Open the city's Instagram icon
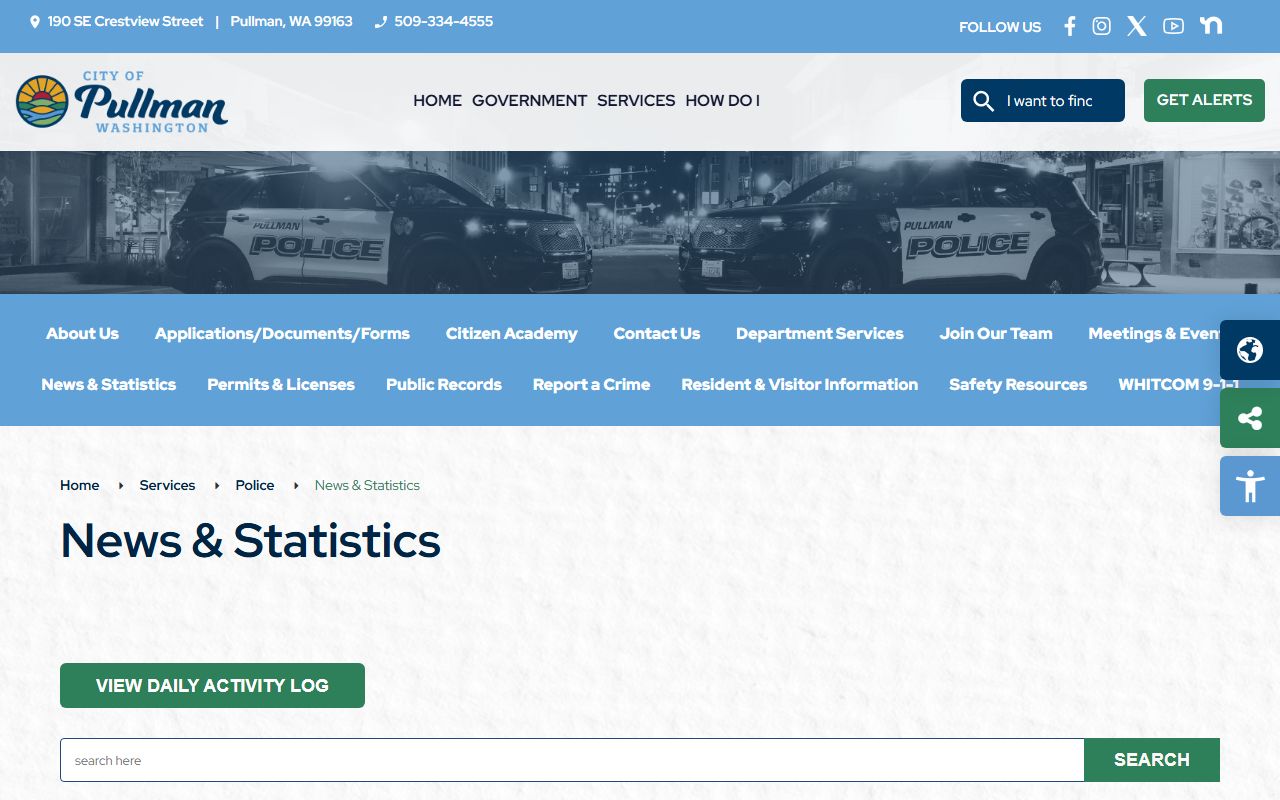 [x=1101, y=26]
